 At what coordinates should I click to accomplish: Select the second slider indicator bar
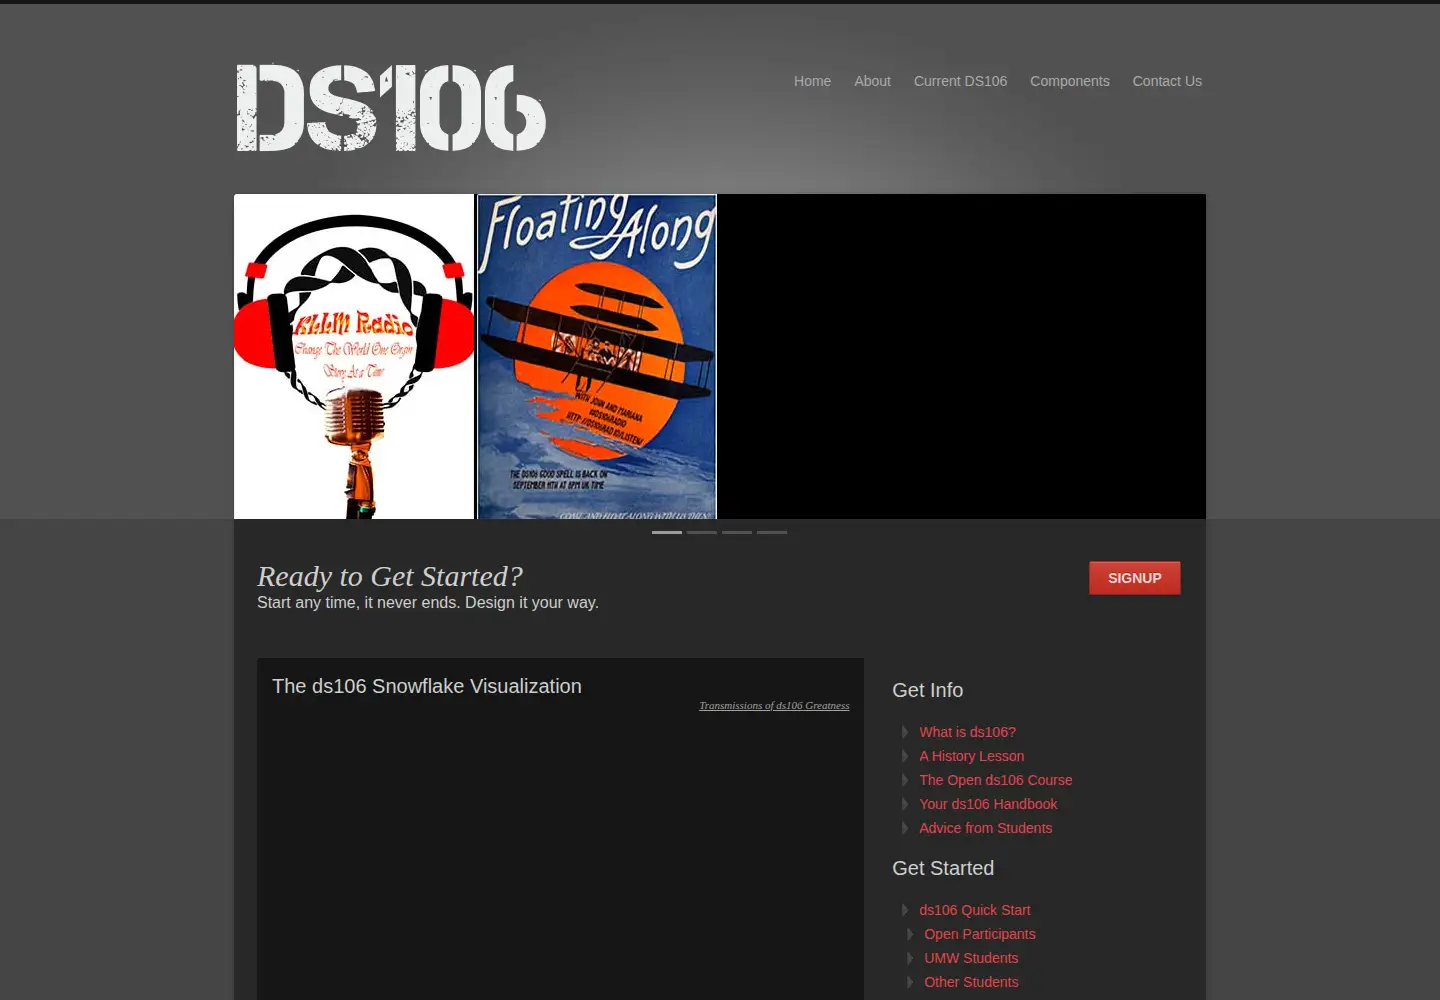(702, 532)
